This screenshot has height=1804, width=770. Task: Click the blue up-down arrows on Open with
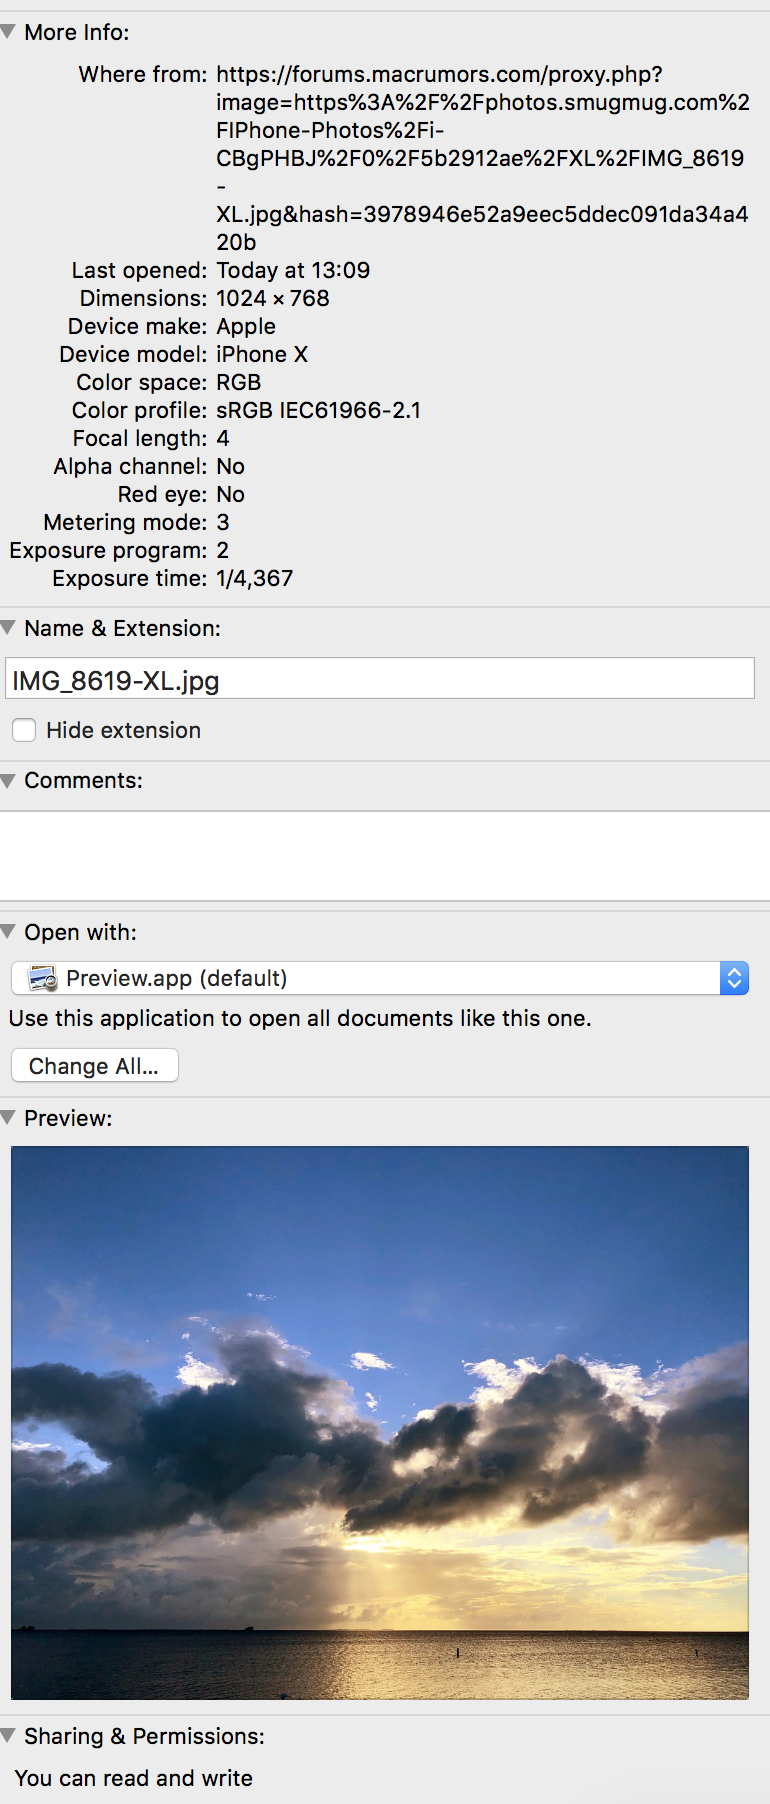tap(734, 978)
